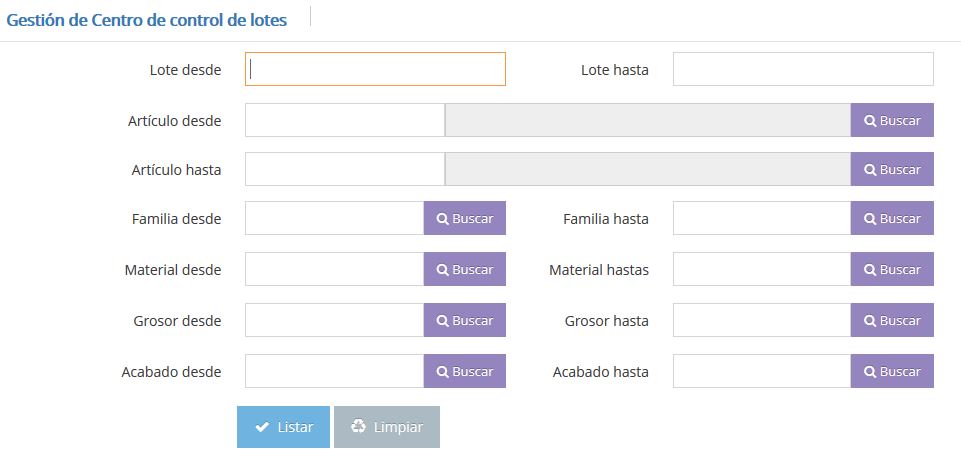The image size is (961, 451).
Task: Click the Familia hasta label
Action: pyautogui.click(x=606, y=219)
